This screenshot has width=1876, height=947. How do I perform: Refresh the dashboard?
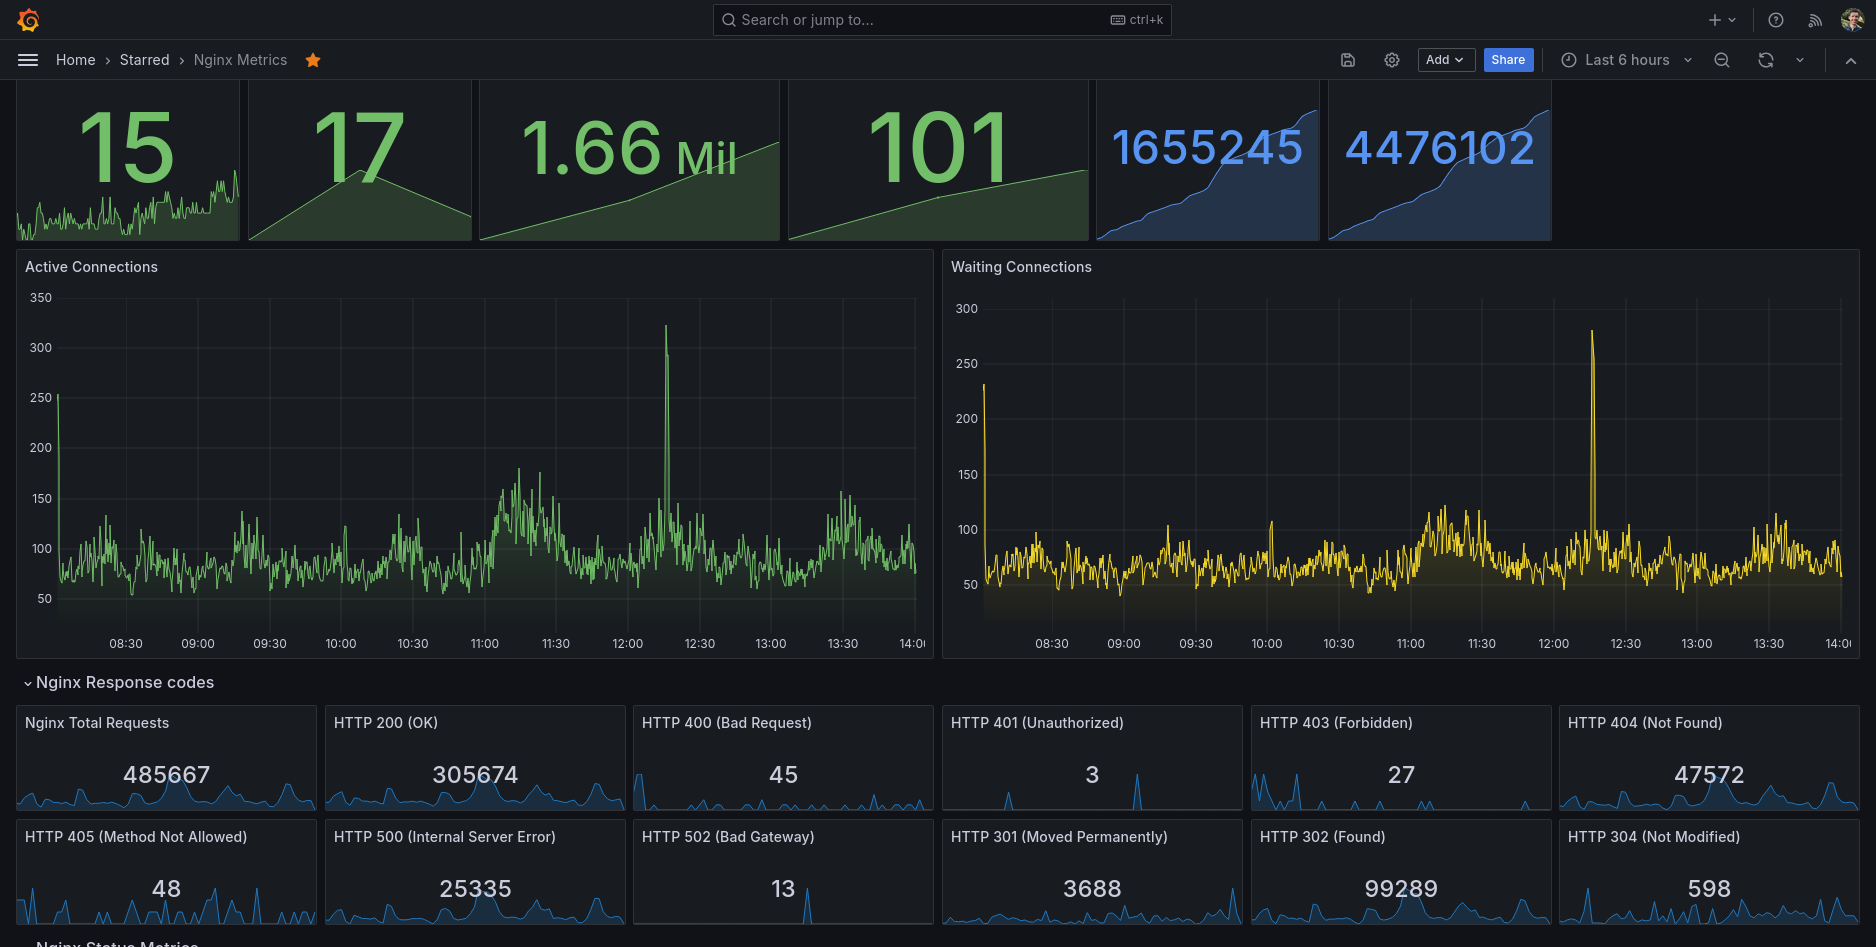(1766, 60)
